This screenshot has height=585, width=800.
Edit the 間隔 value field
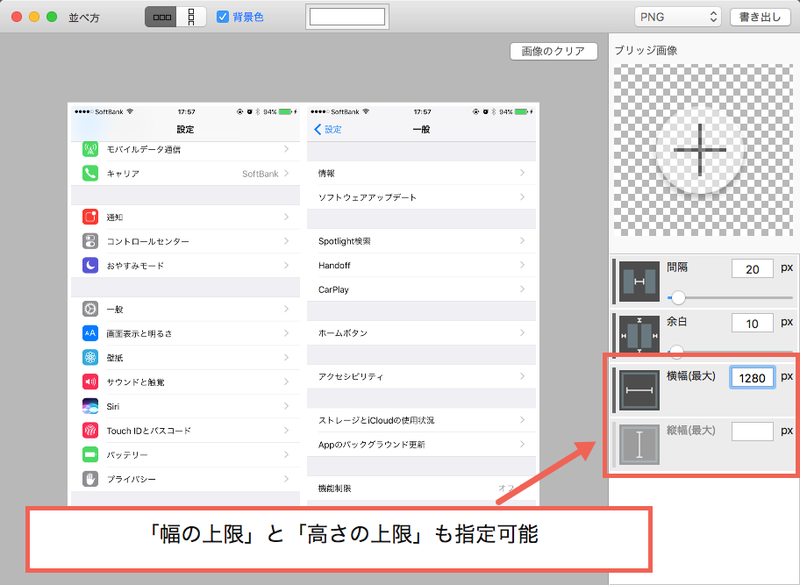(x=752, y=269)
